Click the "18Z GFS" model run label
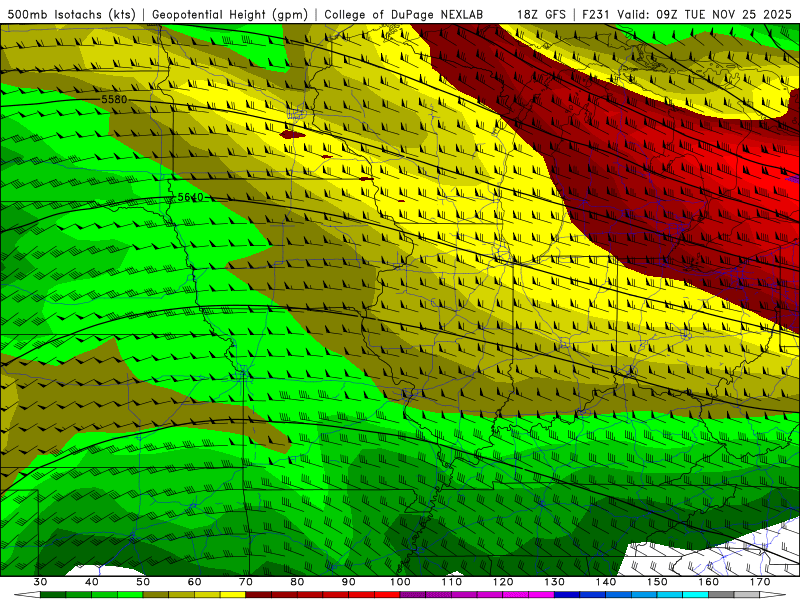The width and height of the screenshot is (800, 600). (x=541, y=15)
